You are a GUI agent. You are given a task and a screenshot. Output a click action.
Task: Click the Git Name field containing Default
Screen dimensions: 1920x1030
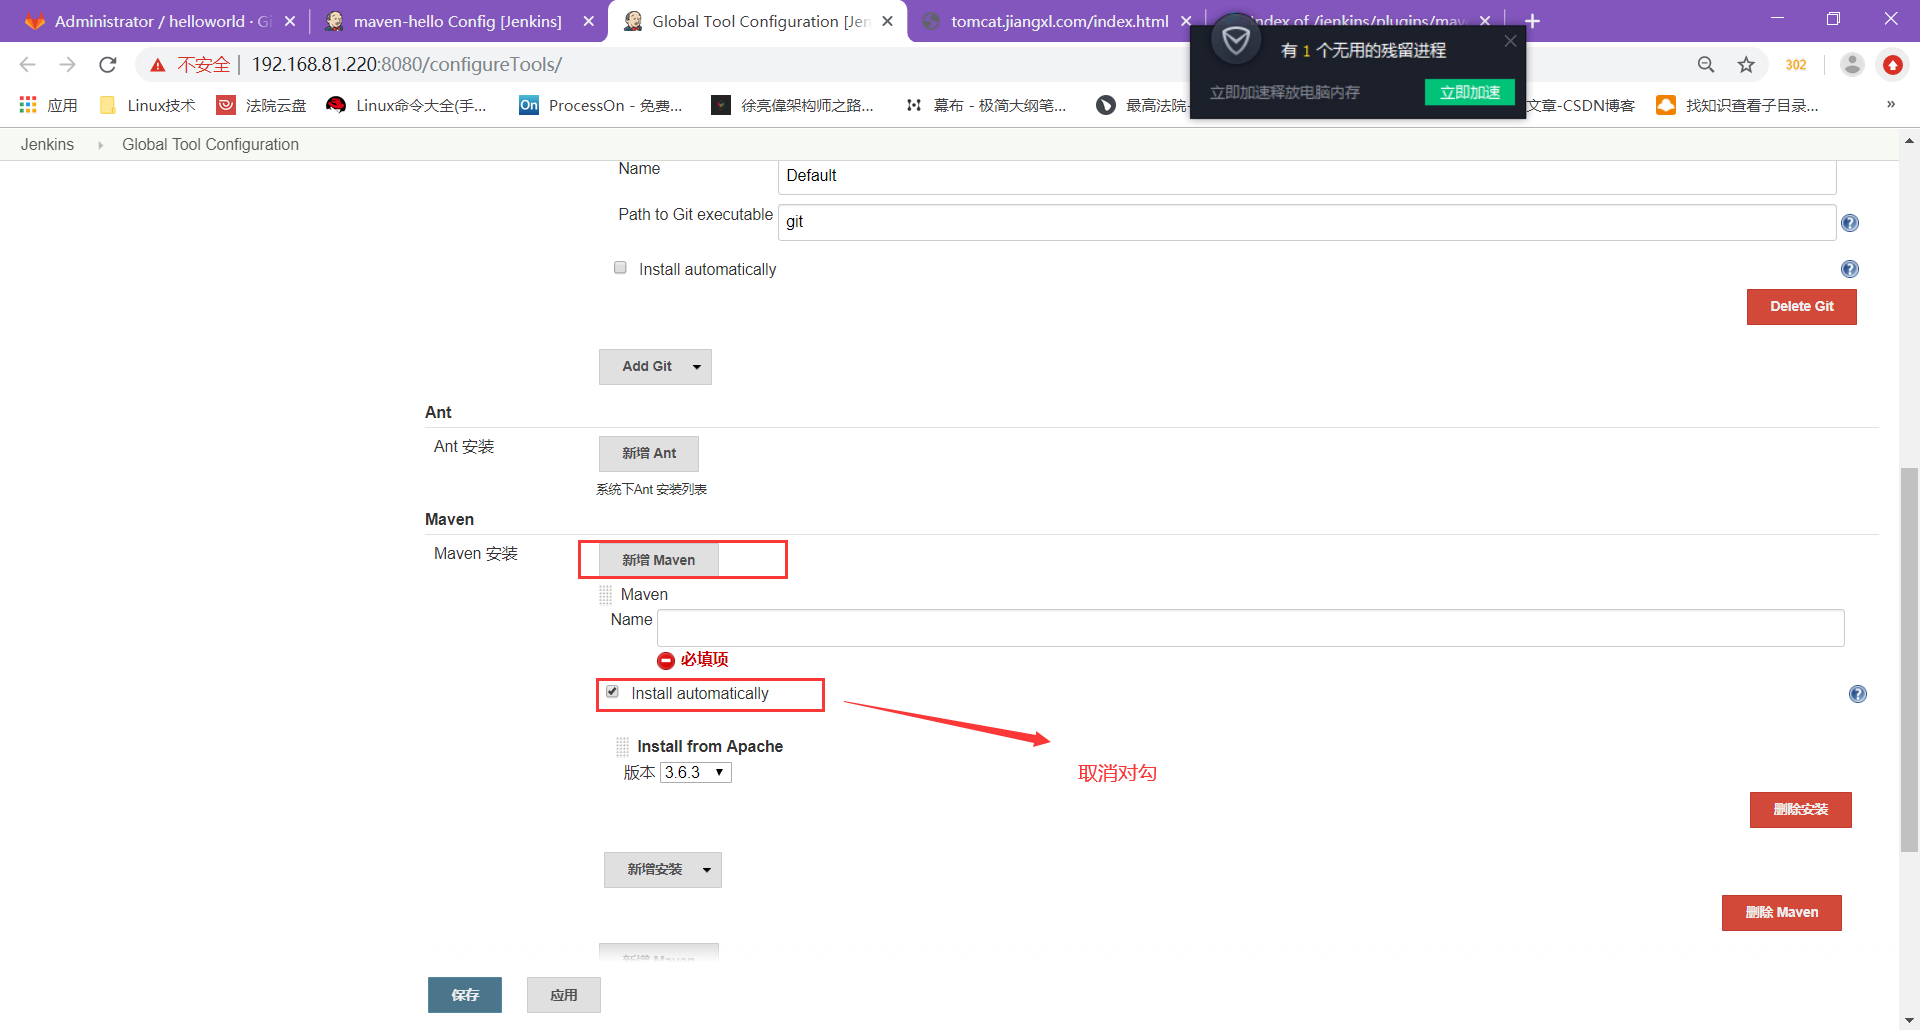click(1306, 176)
